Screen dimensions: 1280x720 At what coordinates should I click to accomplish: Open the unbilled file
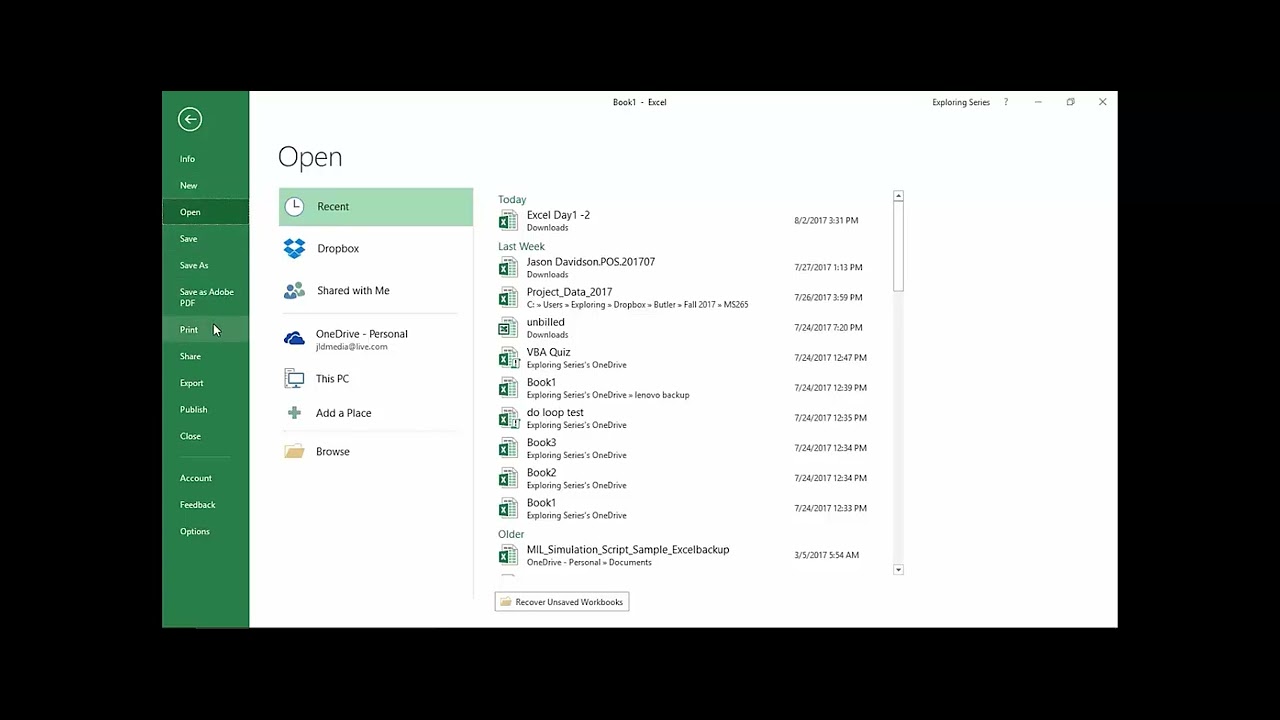[x=690, y=327]
